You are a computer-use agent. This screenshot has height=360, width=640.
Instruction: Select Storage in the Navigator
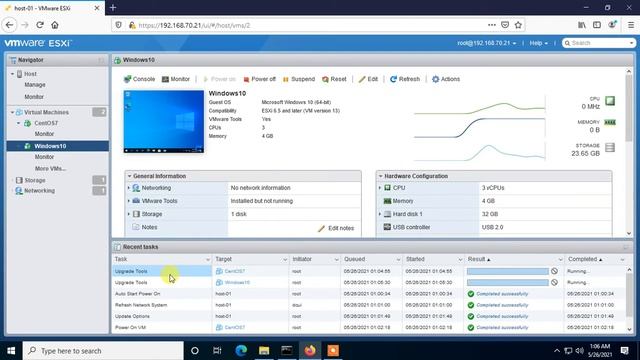point(35,180)
